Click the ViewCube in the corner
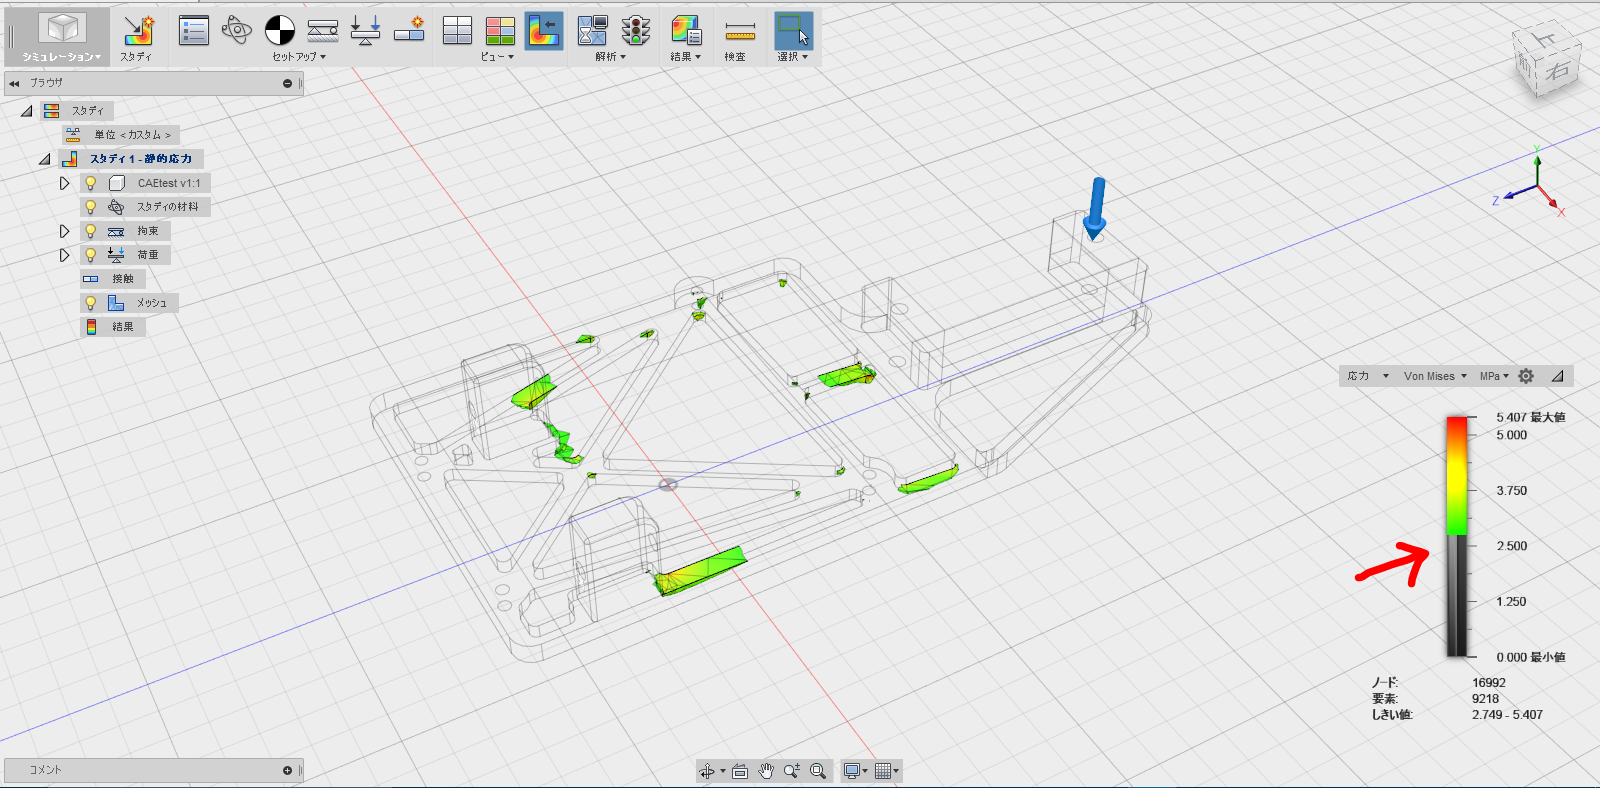1600x788 pixels. click(1546, 61)
